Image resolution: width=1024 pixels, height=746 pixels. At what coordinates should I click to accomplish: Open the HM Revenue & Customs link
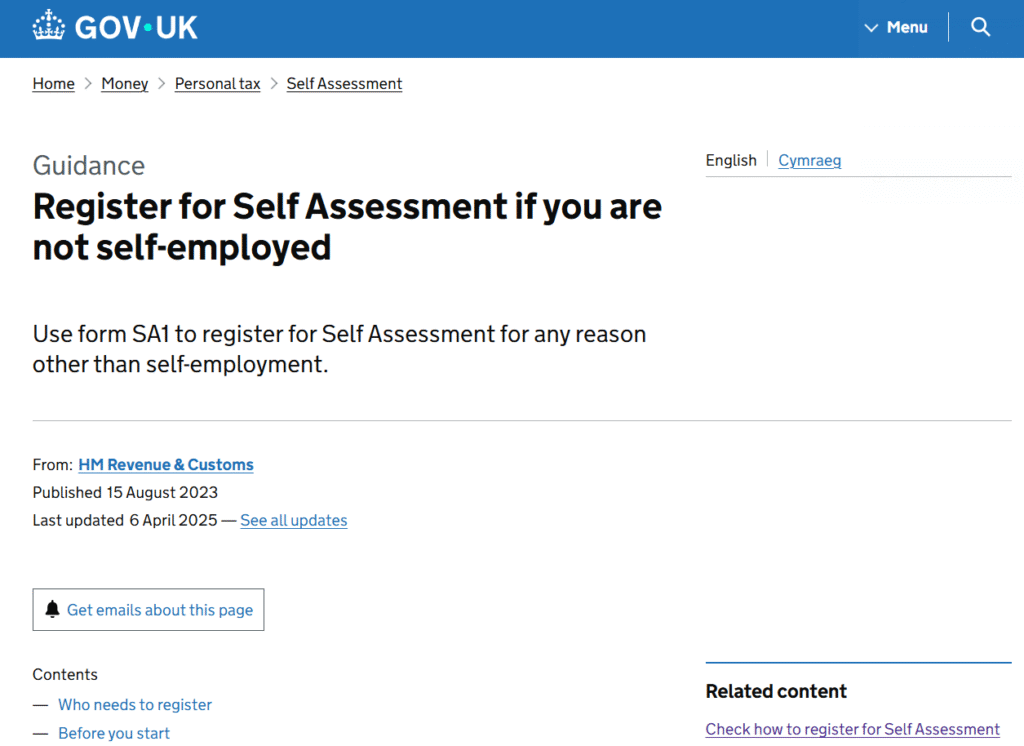coord(166,464)
